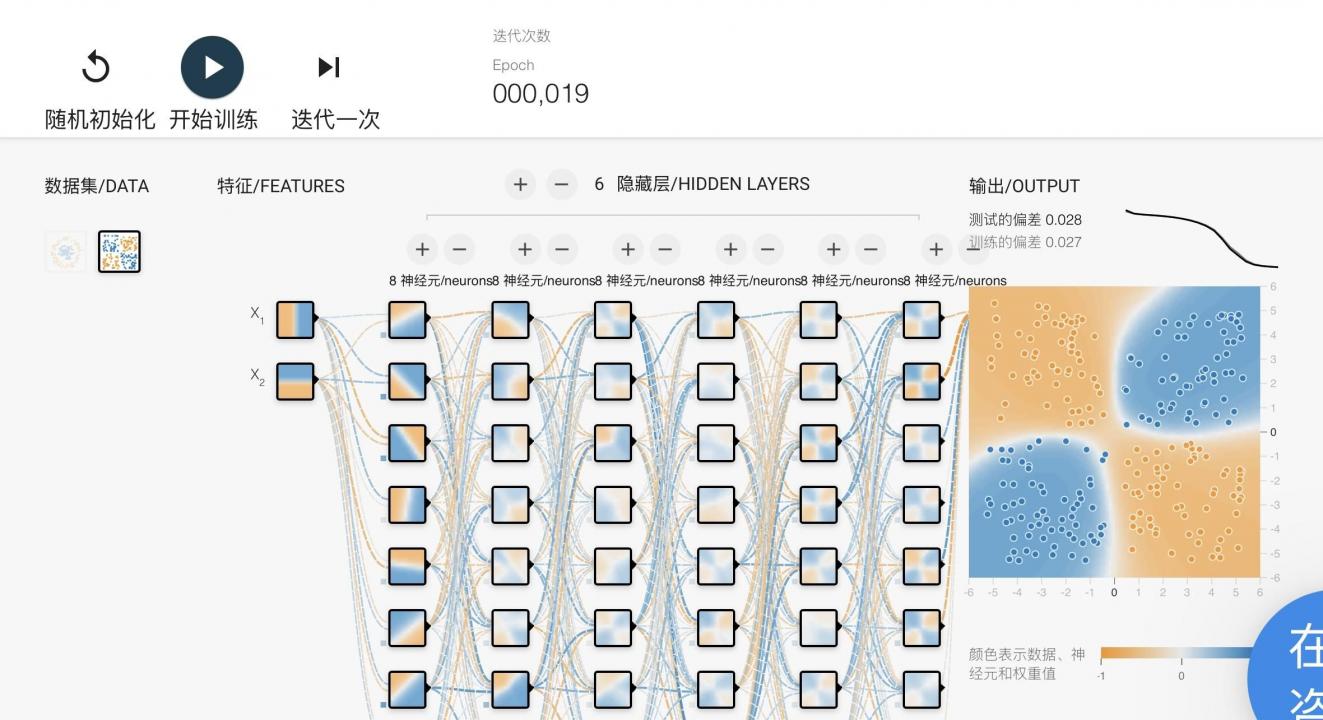The width and height of the screenshot is (1323, 720).
Task: Remove a neuron from fourth hidden layer
Action: pyautogui.click(x=767, y=249)
